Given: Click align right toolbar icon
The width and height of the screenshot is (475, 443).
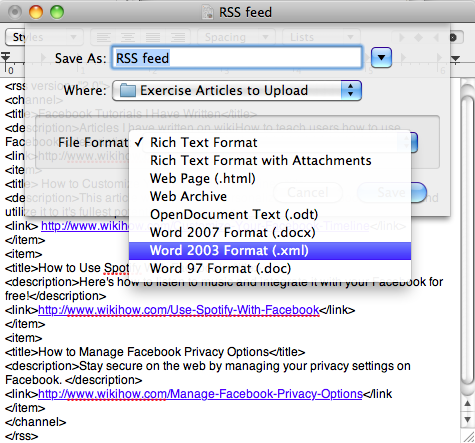Looking at the screenshot, I should point(178,37).
